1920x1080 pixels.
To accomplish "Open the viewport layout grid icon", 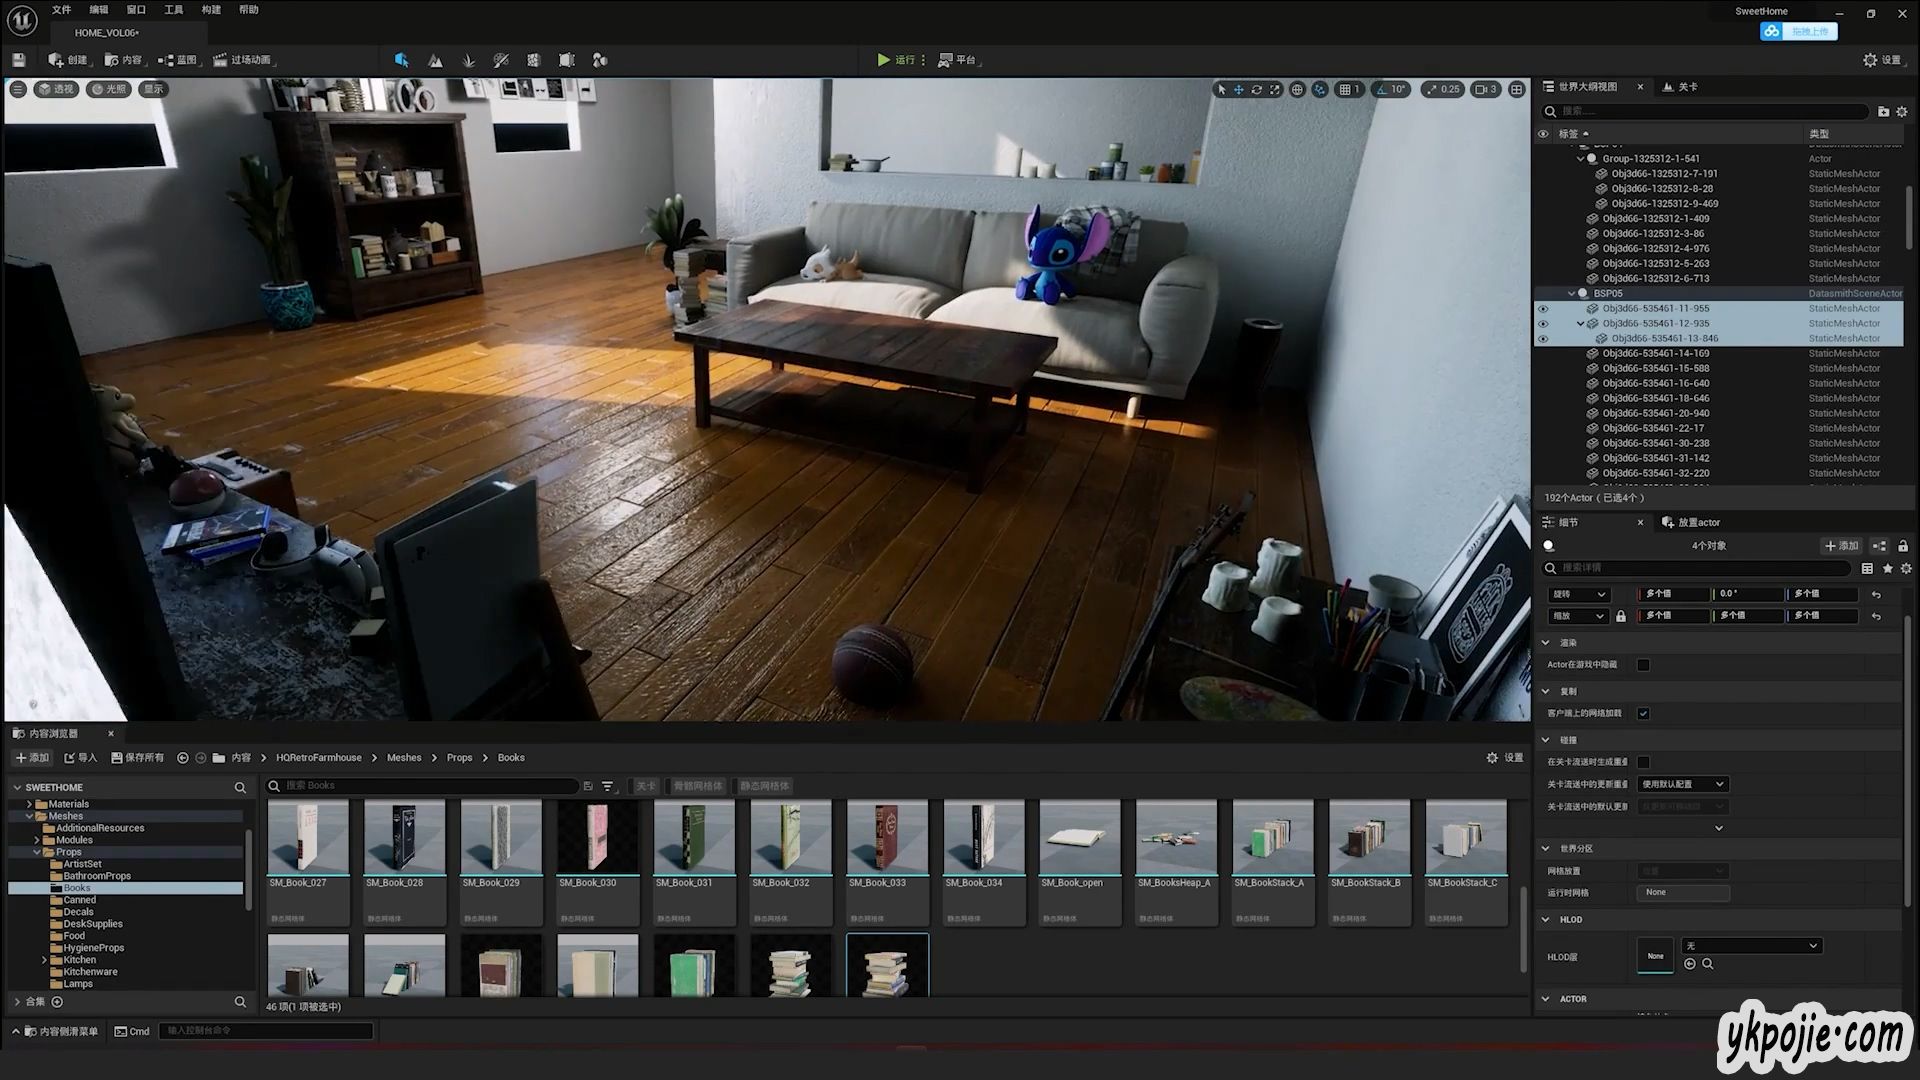I will pos(1517,89).
